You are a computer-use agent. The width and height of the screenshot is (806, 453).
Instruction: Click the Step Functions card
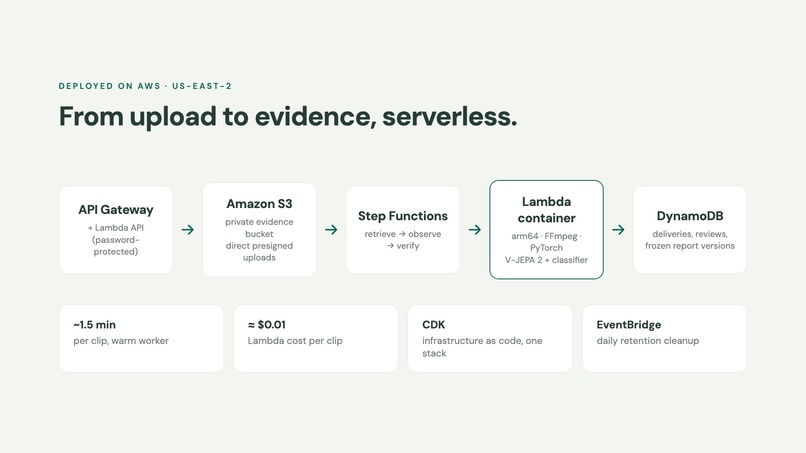[x=402, y=230]
